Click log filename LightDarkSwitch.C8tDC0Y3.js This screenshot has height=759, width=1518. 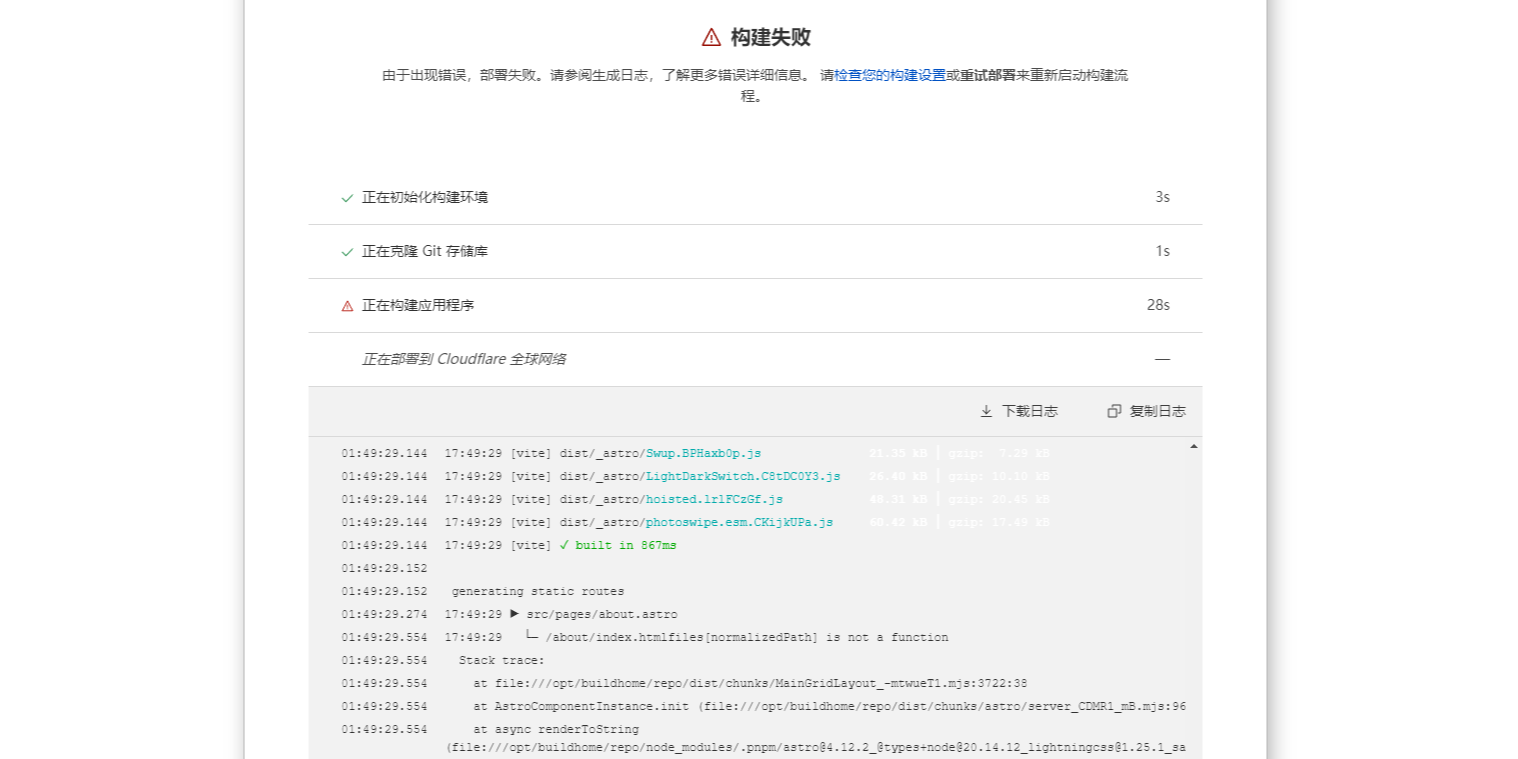tap(743, 476)
